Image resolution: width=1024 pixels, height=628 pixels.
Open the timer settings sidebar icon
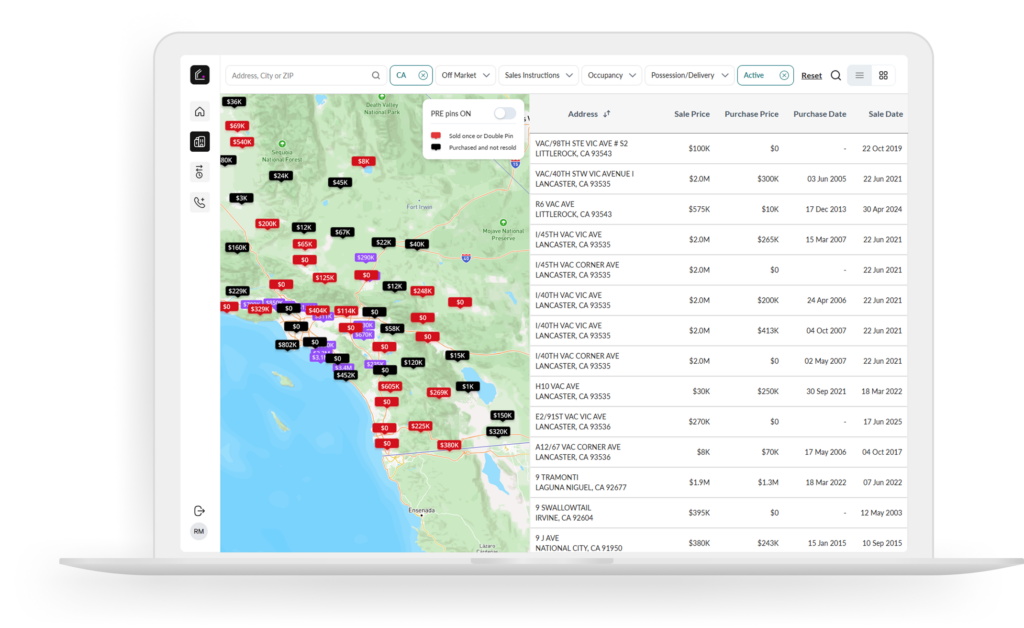199,172
